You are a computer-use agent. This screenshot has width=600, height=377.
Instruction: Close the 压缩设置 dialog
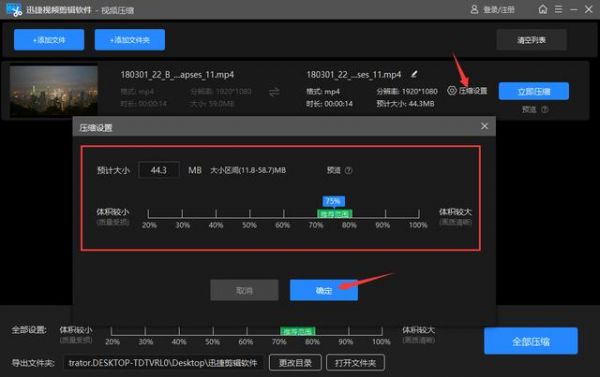pos(484,126)
